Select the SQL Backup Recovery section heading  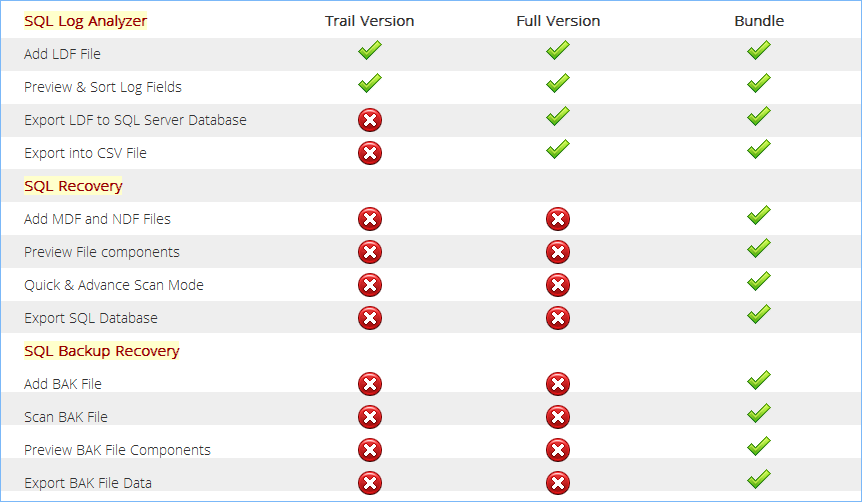coord(102,351)
